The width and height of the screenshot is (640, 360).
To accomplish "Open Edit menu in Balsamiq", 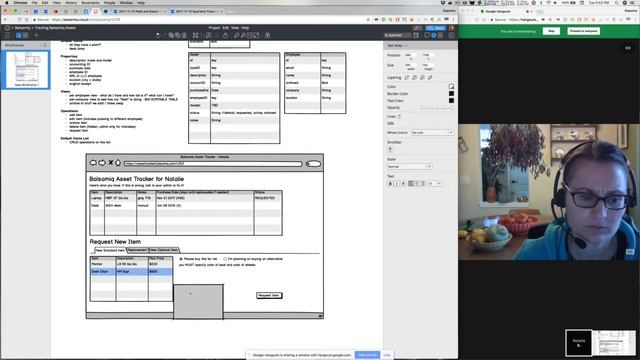I will click(226, 28).
